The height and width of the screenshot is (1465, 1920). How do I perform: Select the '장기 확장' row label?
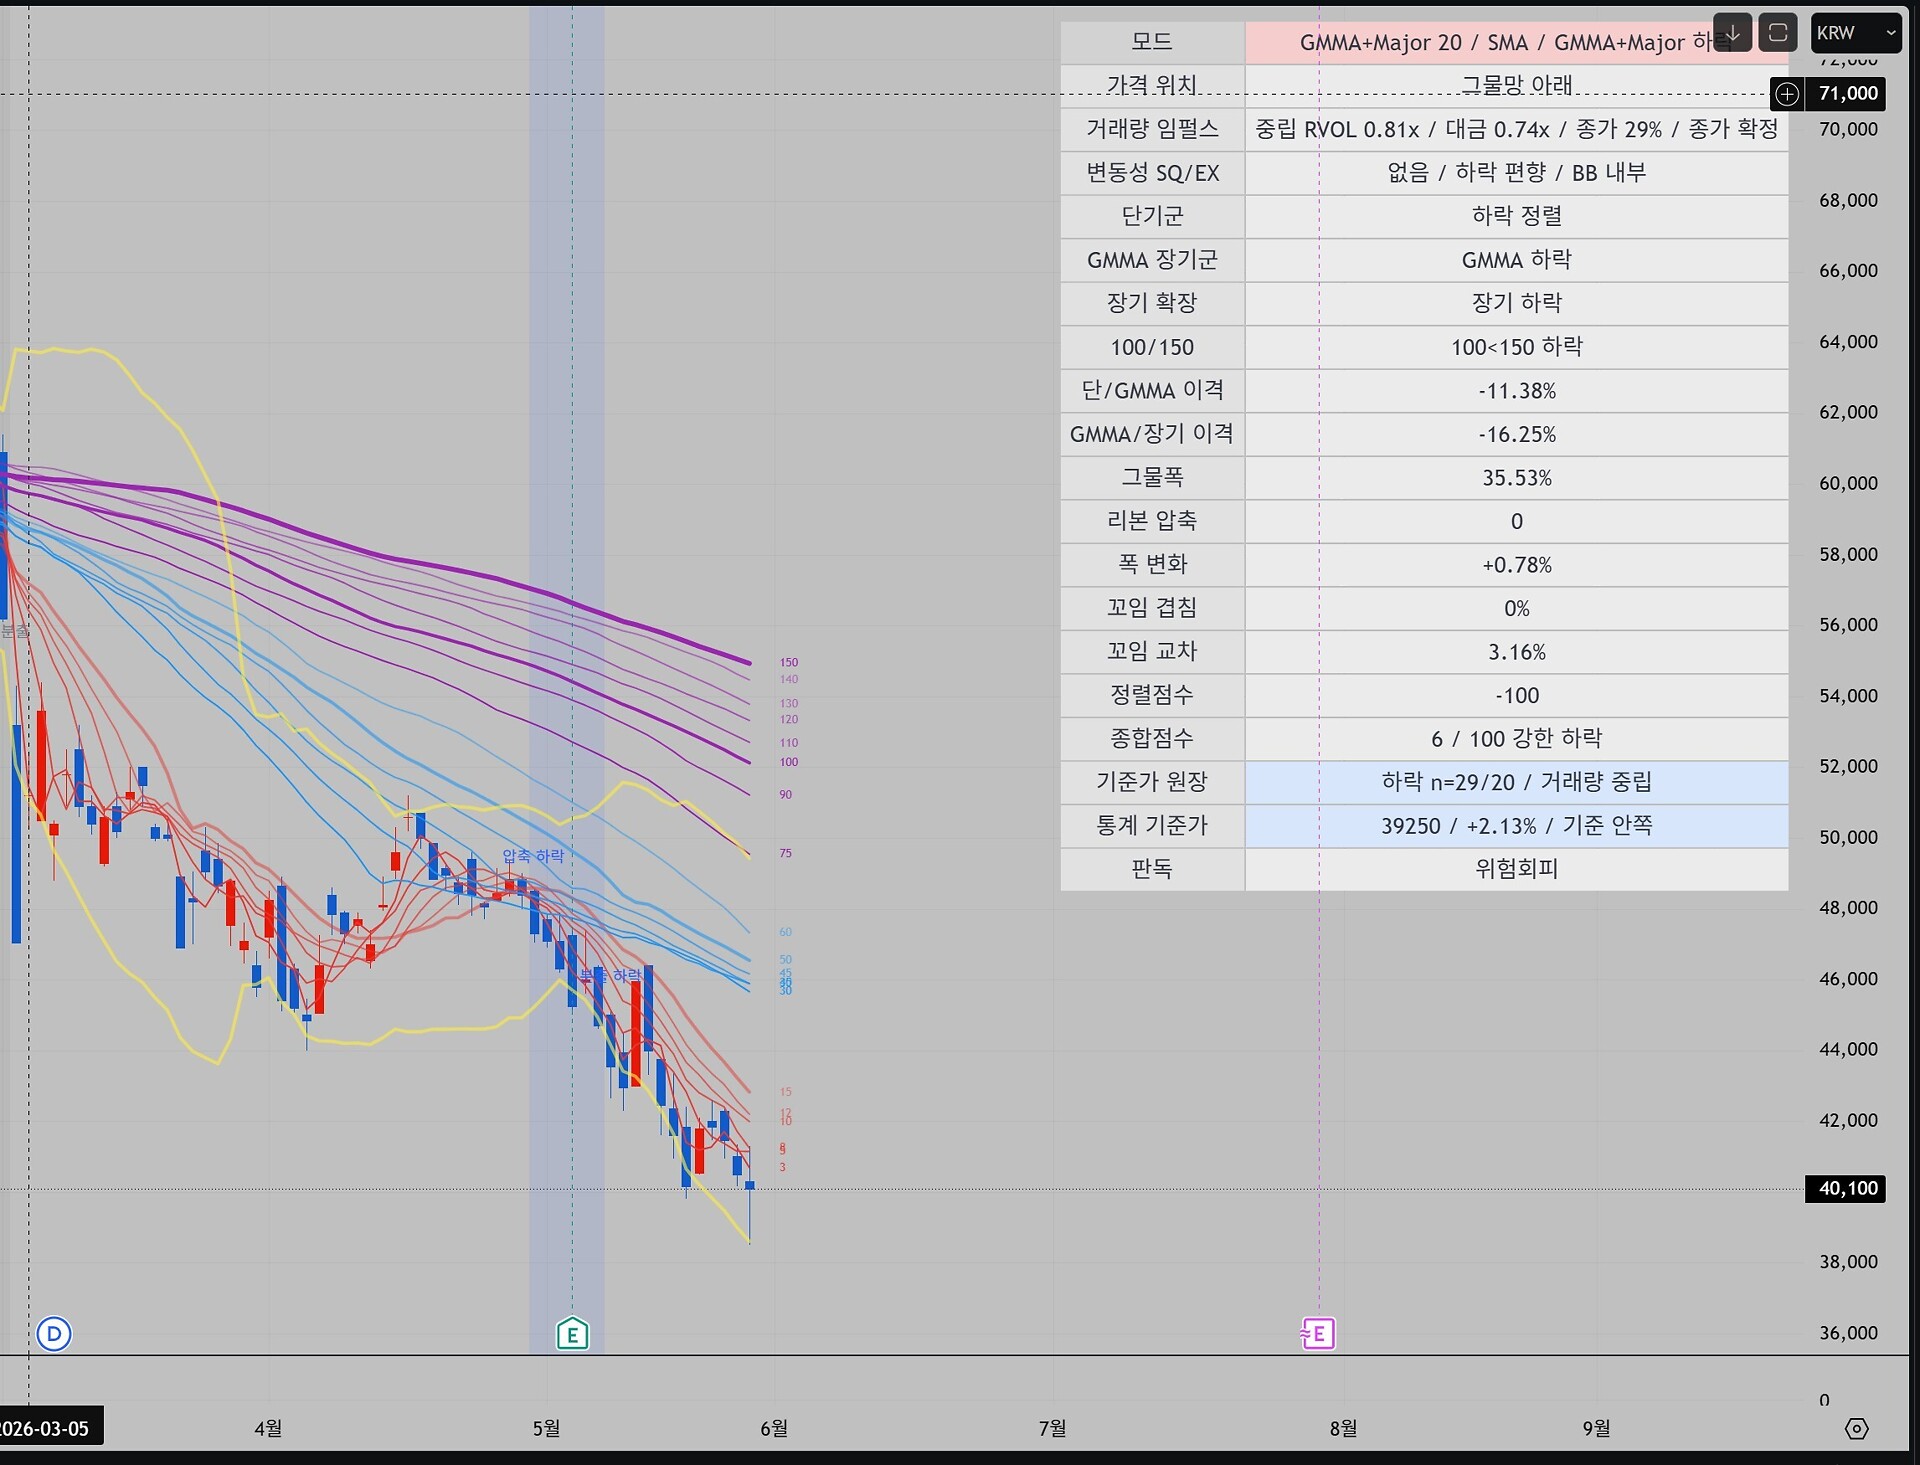click(x=1152, y=303)
